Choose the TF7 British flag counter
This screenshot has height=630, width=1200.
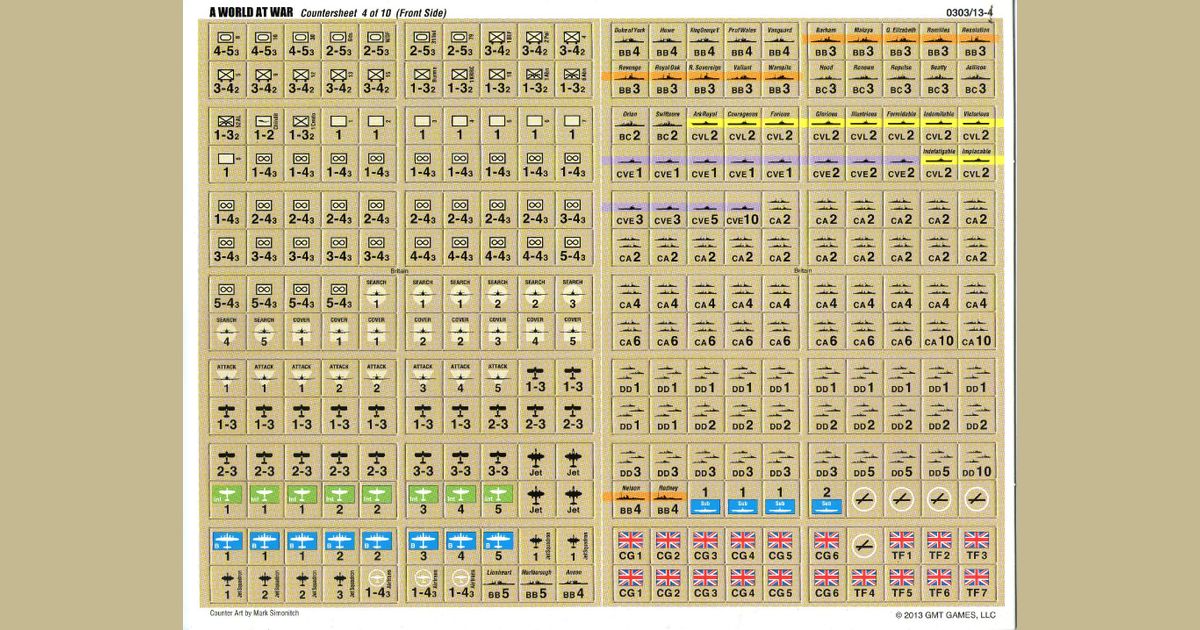pyautogui.click(x=976, y=583)
